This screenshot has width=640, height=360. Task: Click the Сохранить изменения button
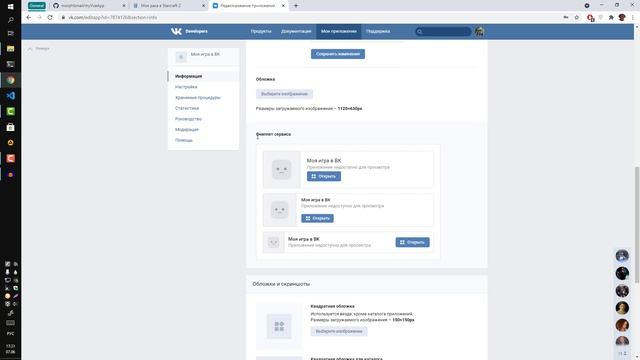[x=338, y=54]
